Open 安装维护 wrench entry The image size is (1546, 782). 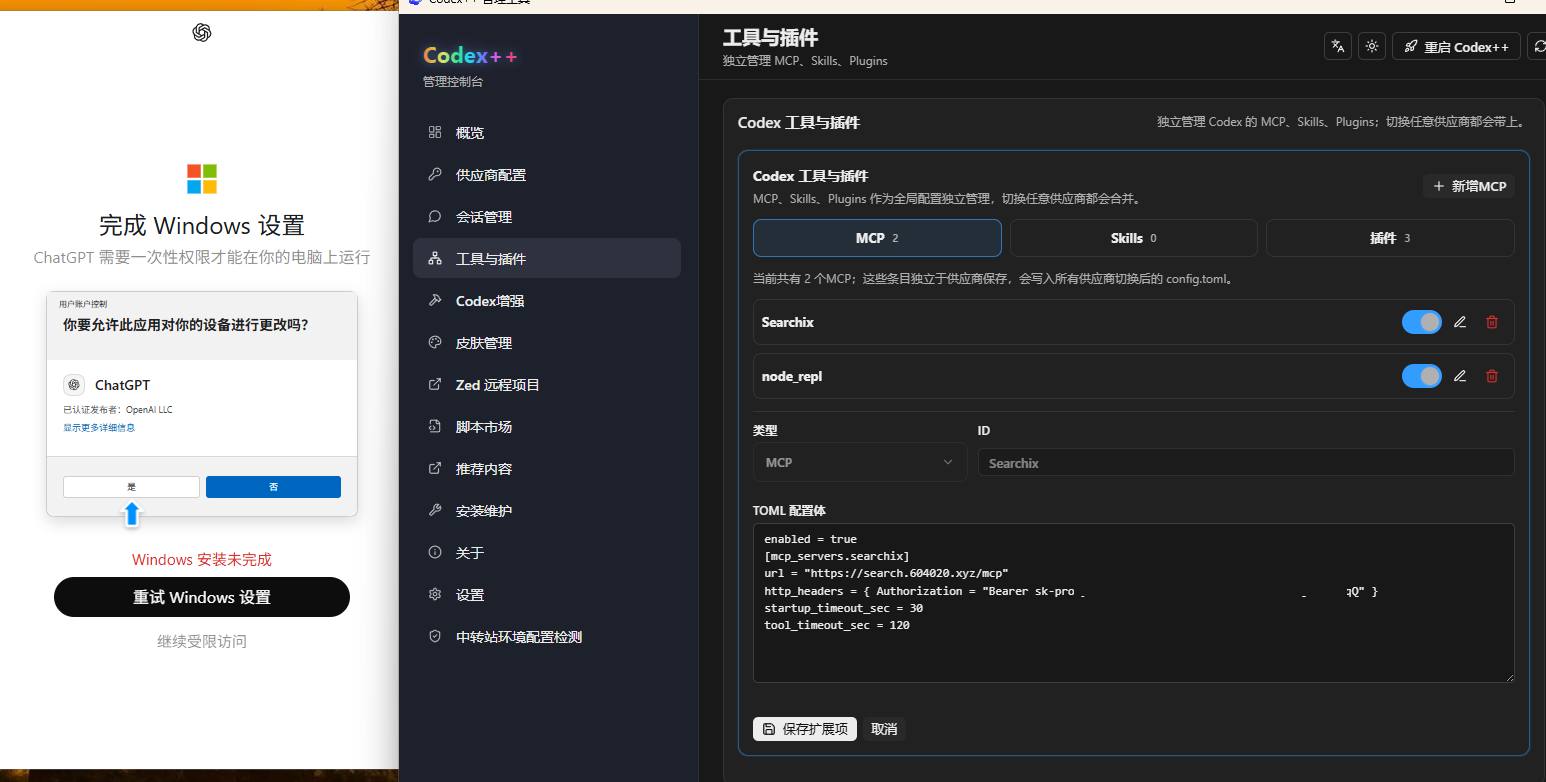(x=546, y=511)
